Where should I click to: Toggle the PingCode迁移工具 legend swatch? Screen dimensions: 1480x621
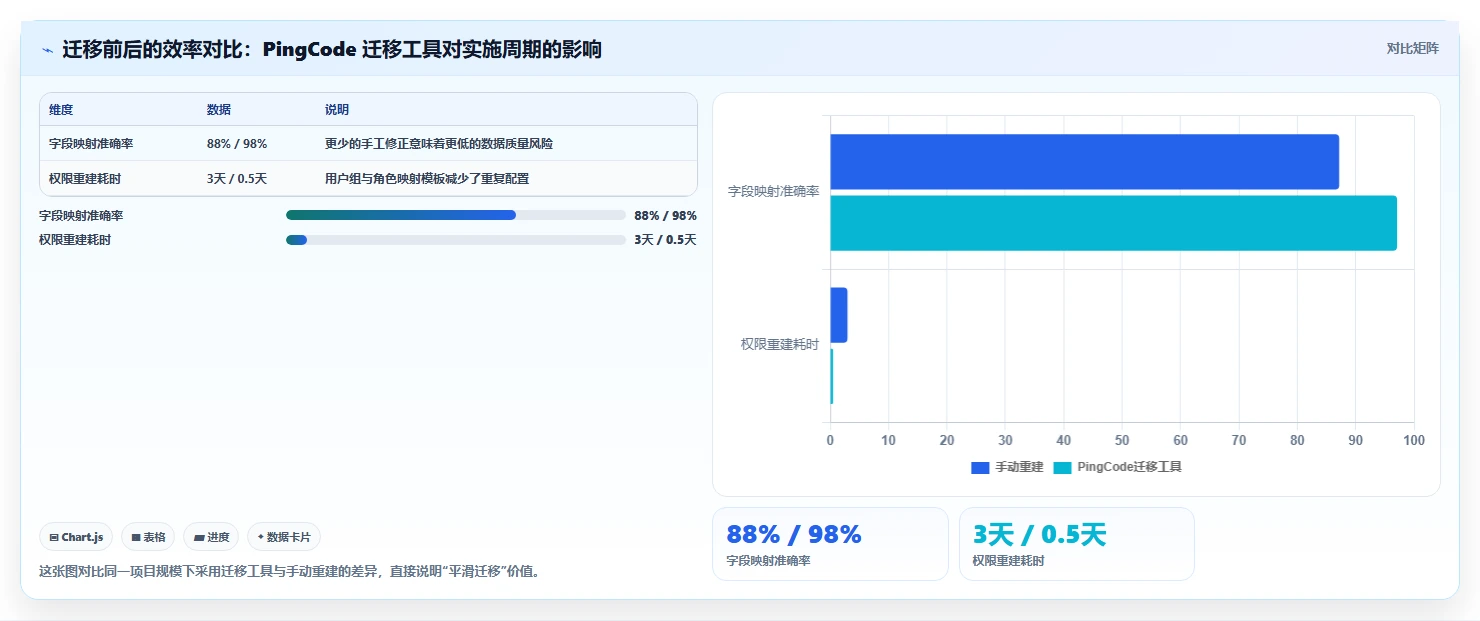pyautogui.click(x=1061, y=467)
